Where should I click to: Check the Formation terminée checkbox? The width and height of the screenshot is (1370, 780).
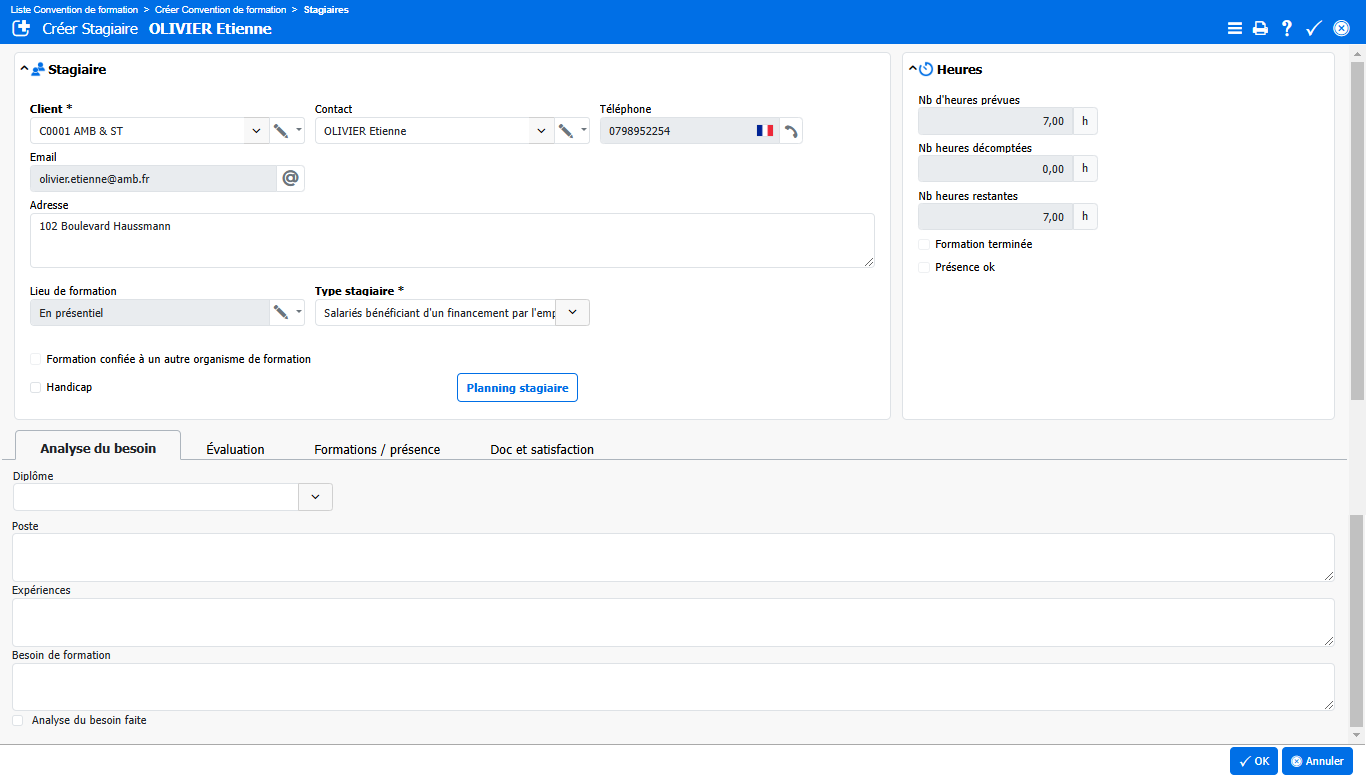pos(924,244)
